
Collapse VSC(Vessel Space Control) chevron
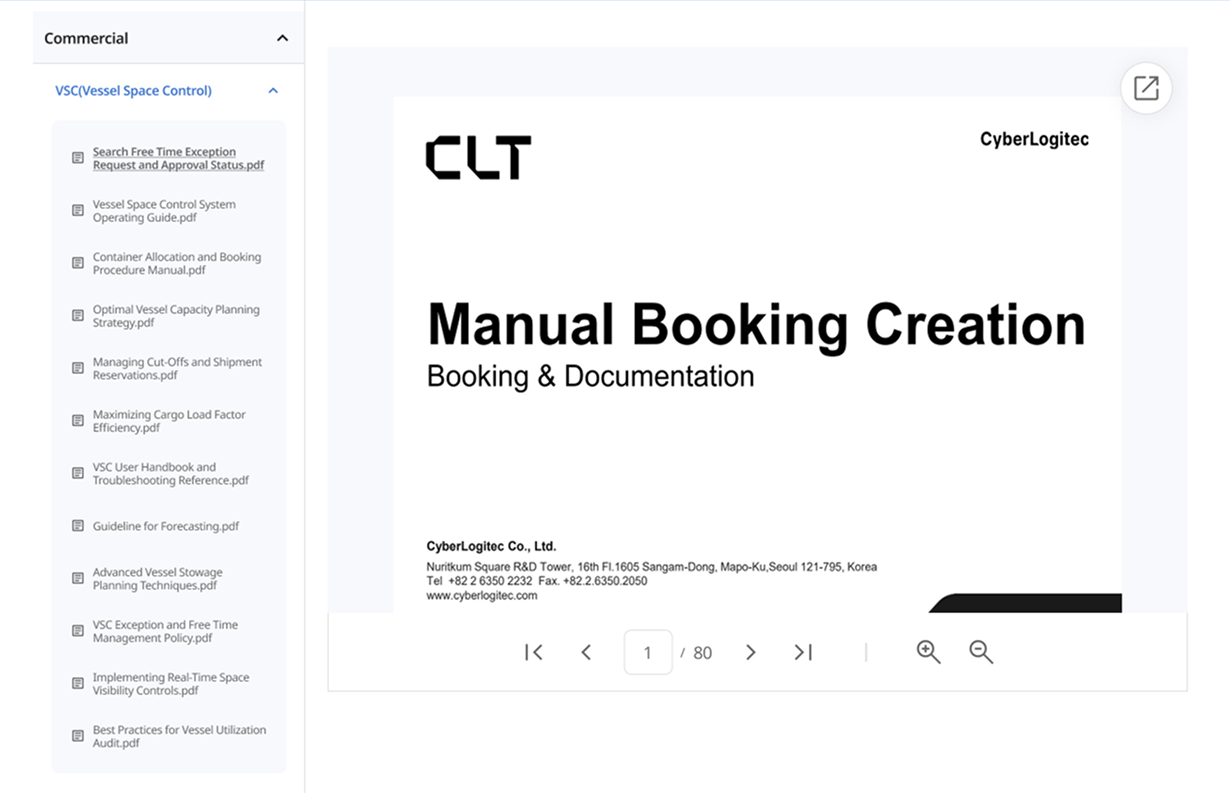pyautogui.click(x=273, y=91)
